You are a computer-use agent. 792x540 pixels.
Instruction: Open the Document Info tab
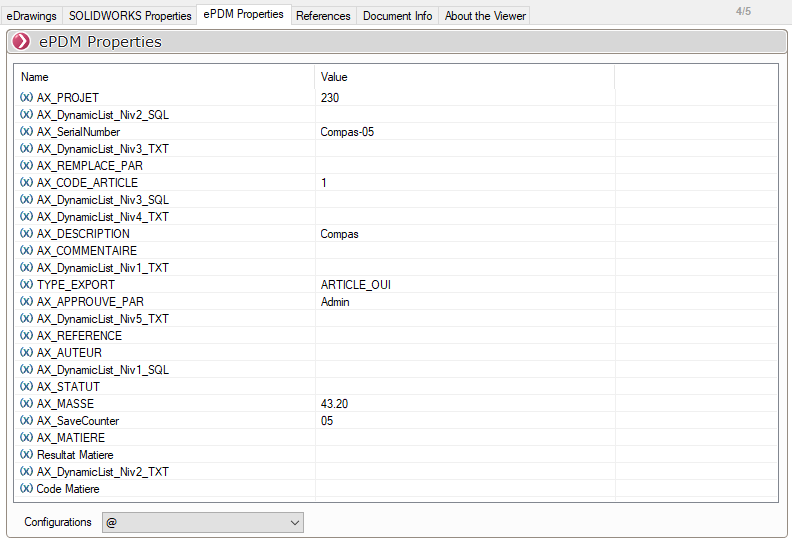pyautogui.click(x=397, y=16)
